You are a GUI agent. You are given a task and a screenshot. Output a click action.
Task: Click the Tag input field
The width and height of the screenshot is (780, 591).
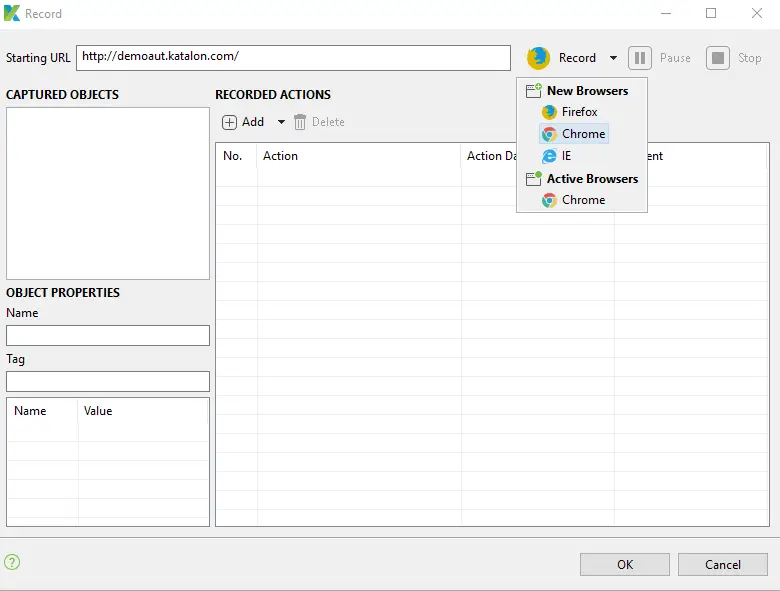pyautogui.click(x=108, y=382)
